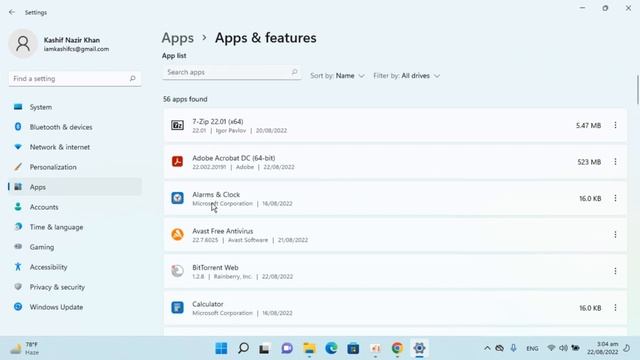Open Windows Update settings
The width and height of the screenshot is (640, 360).
tap(75, 307)
